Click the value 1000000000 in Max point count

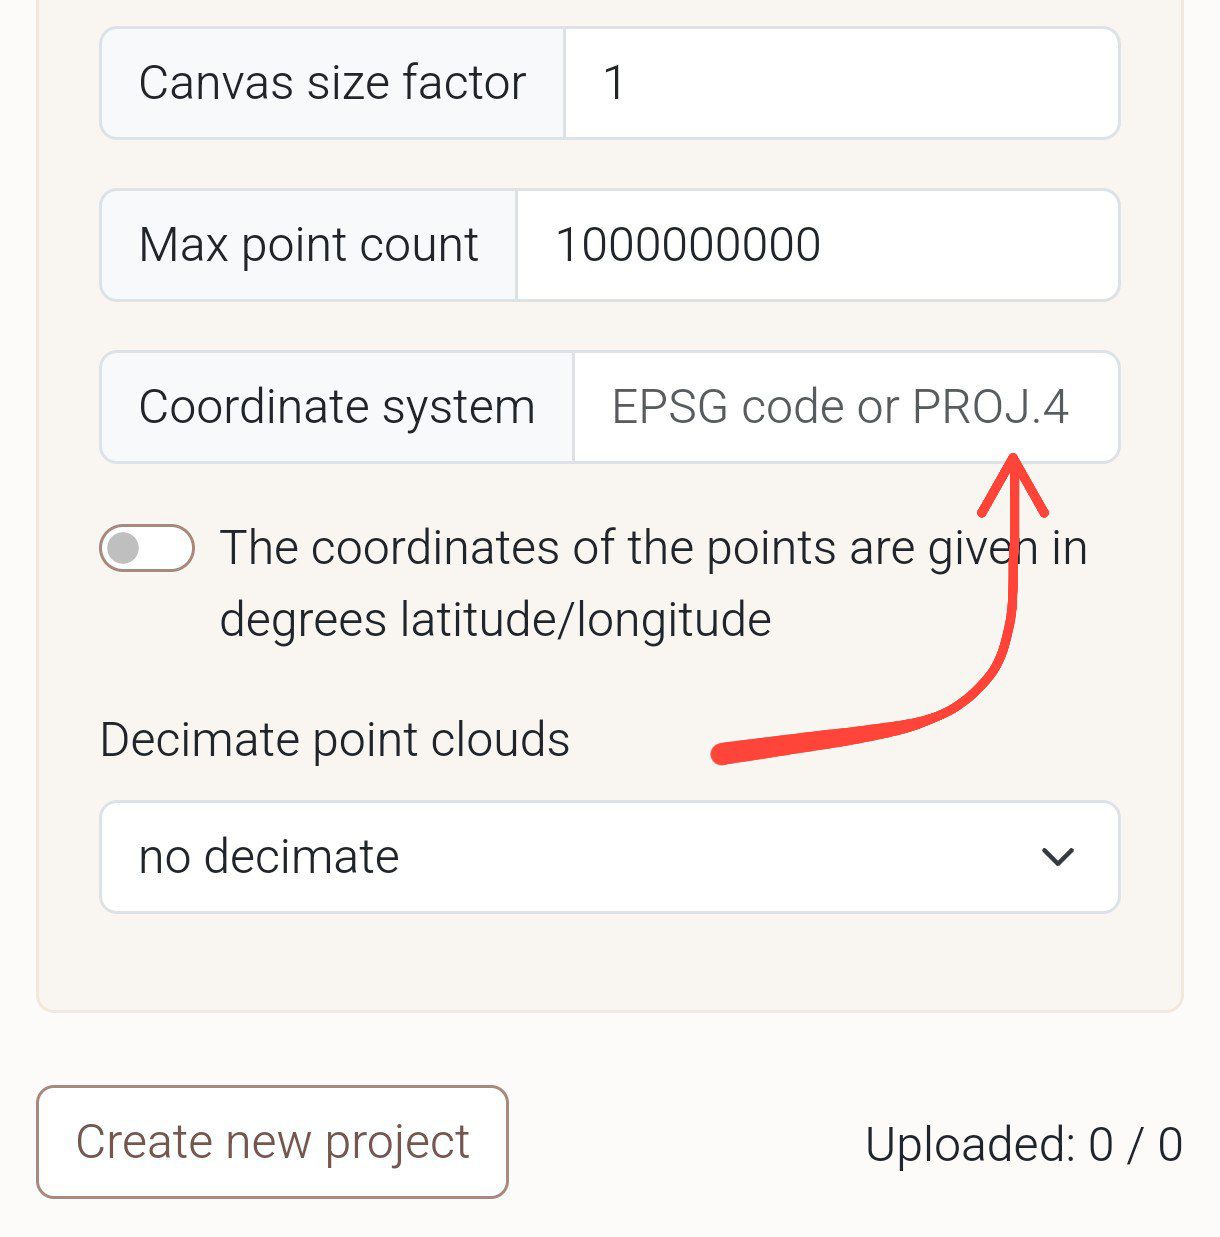(x=688, y=245)
